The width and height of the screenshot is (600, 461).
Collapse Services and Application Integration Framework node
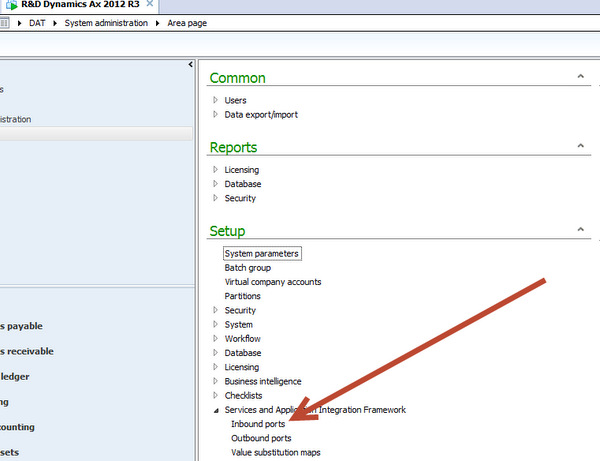[216, 410]
